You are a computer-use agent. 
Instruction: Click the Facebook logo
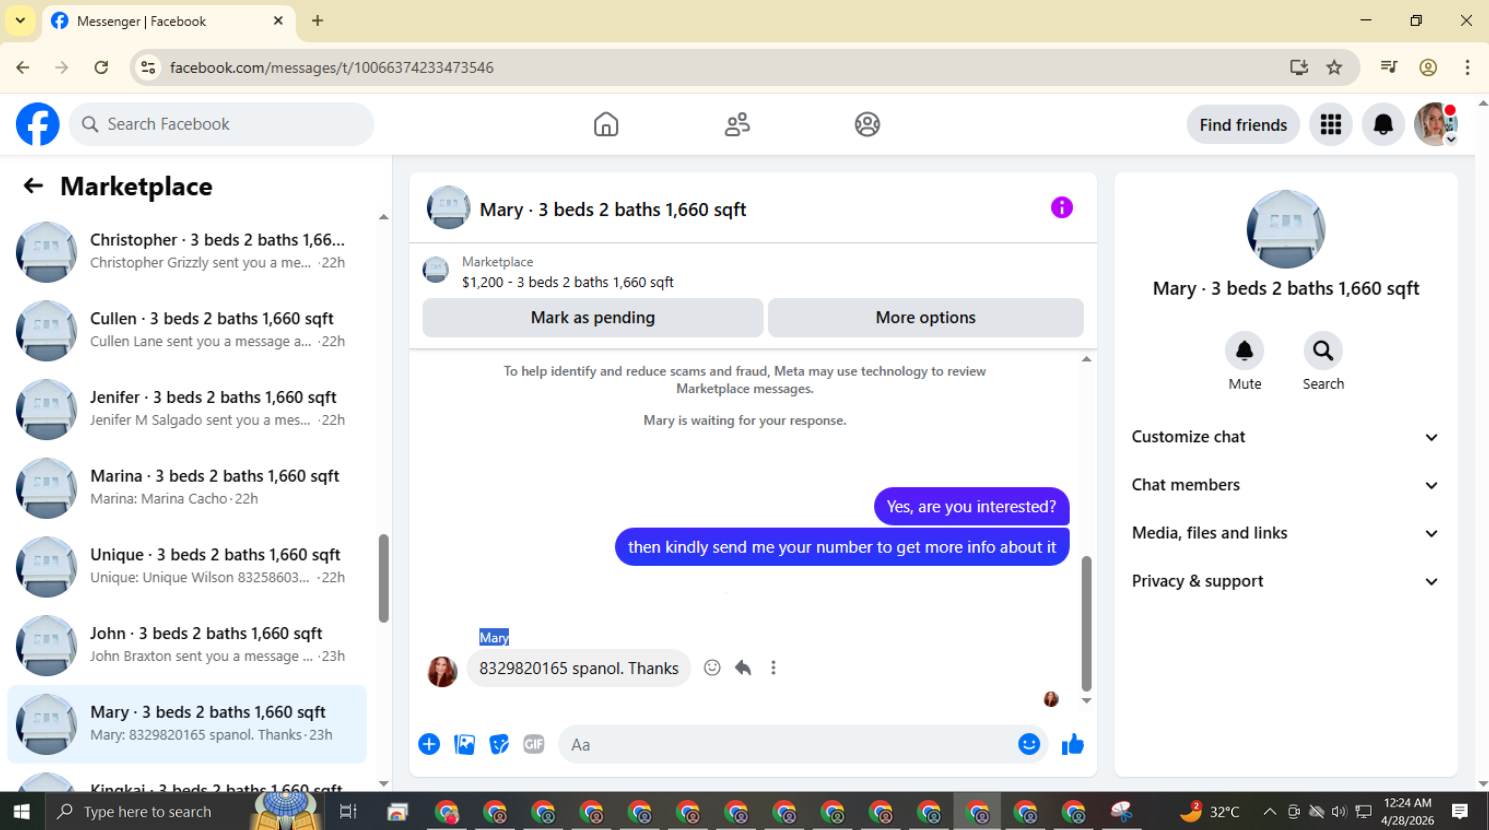(x=38, y=124)
